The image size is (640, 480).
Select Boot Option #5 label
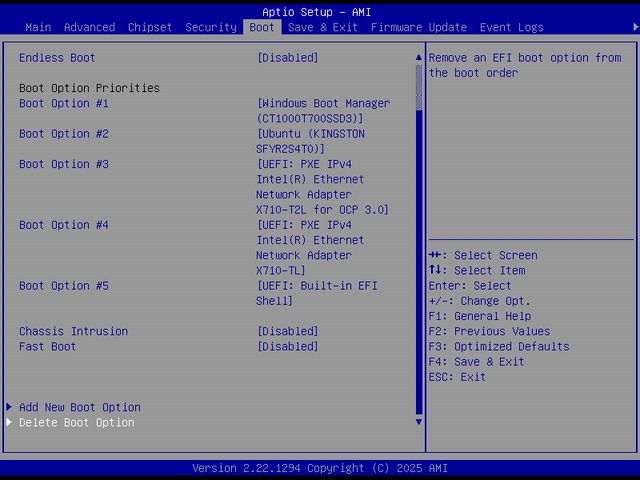[64, 286]
